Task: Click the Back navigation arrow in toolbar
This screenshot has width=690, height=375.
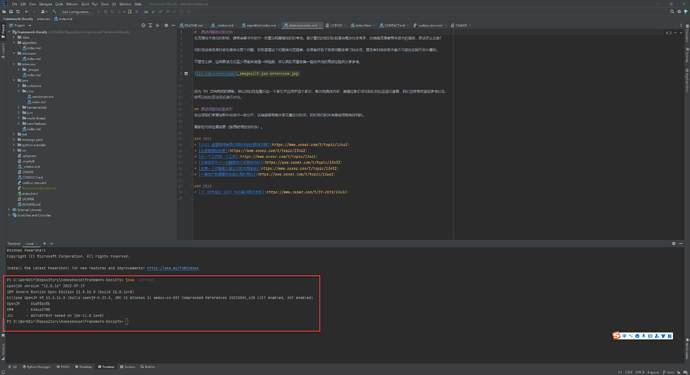Action: coord(27,12)
